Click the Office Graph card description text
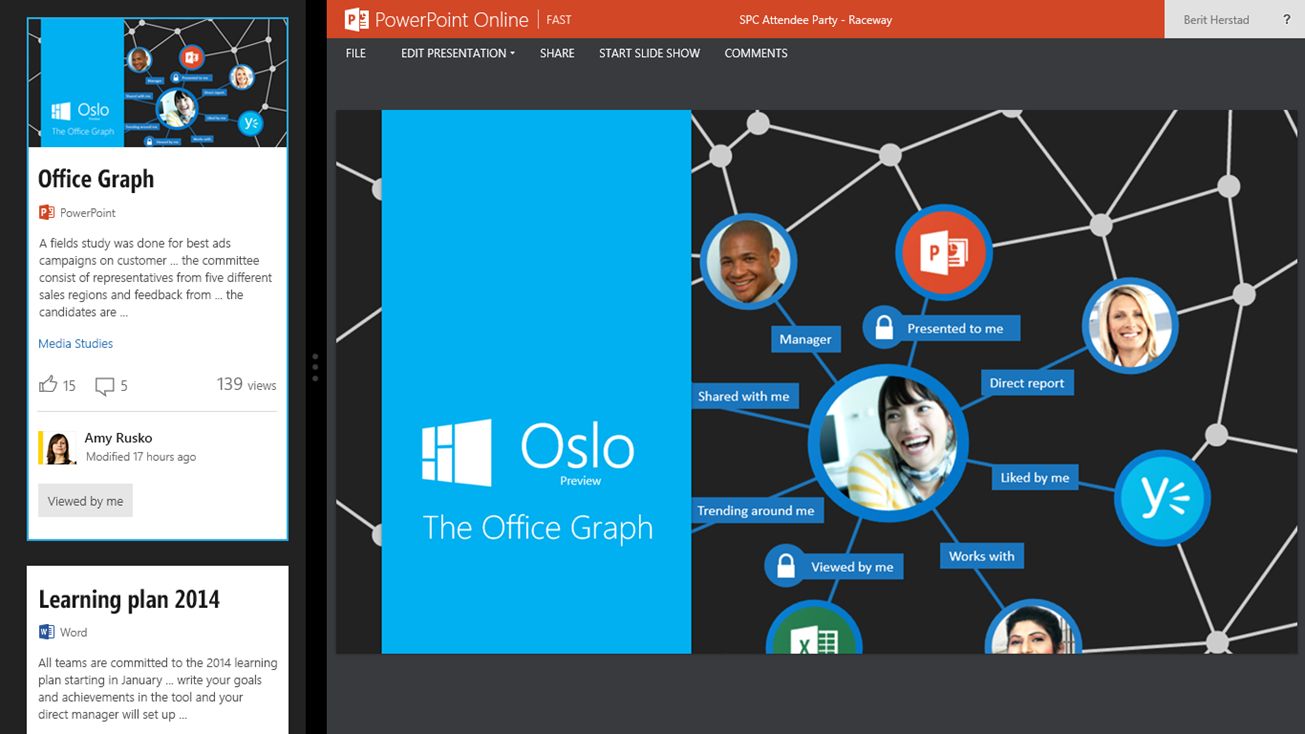 click(156, 277)
